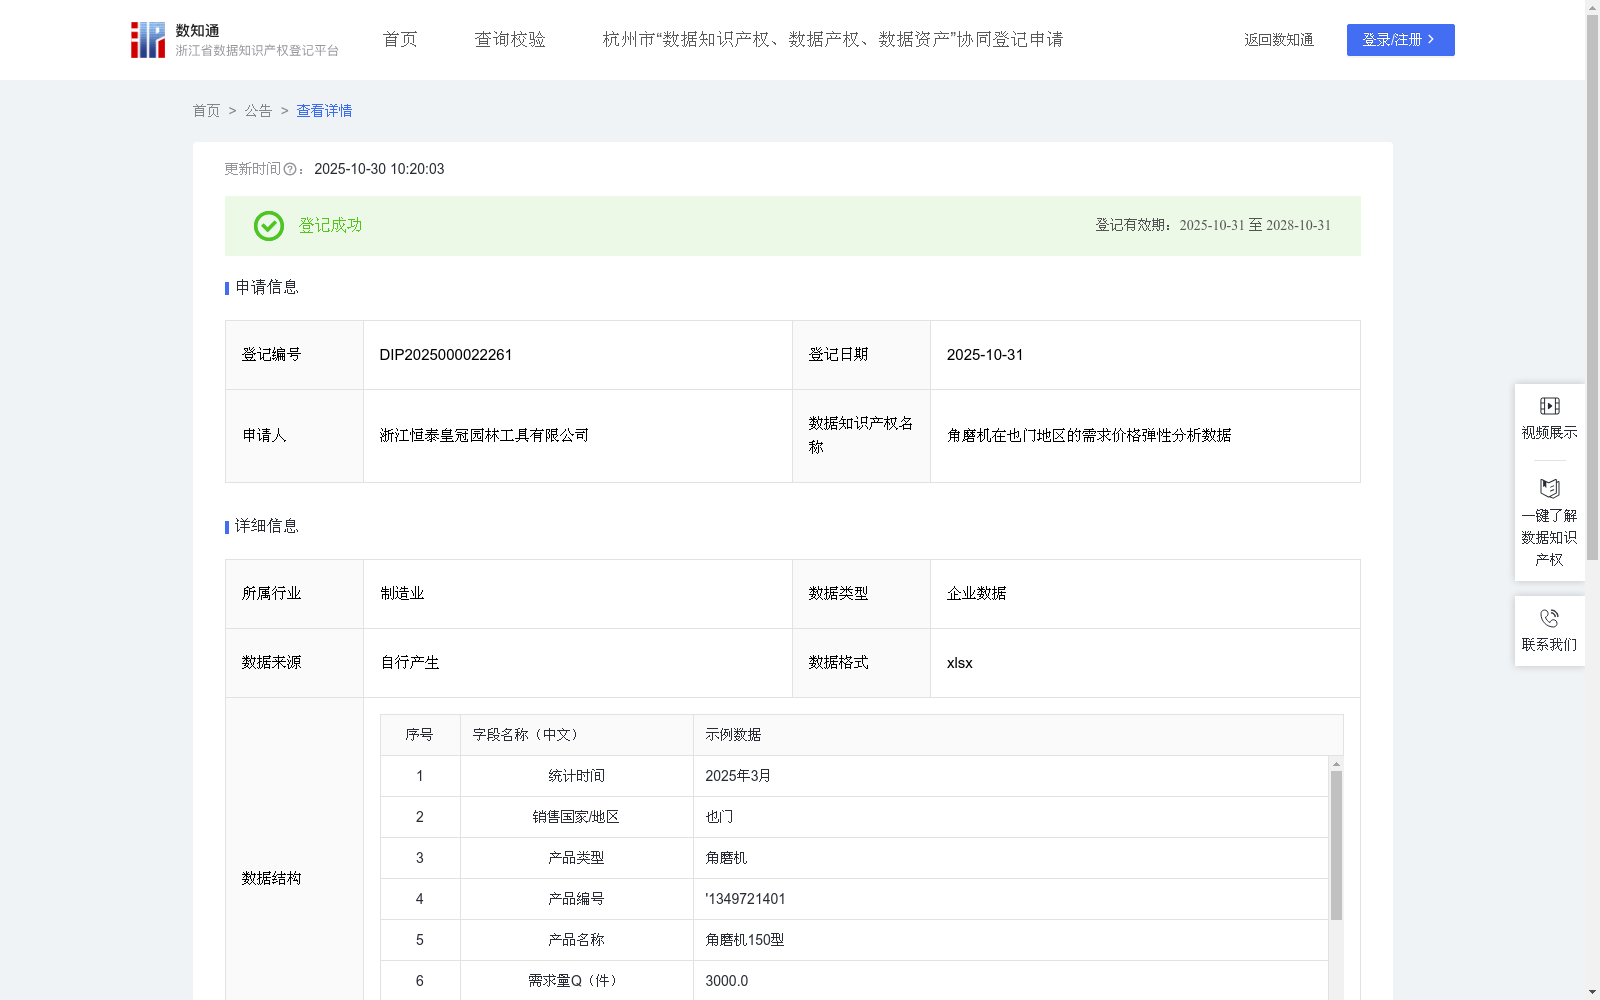1600x1000 pixels.
Task: Click the arrow in 登录/注册 button
Action: tap(1431, 40)
